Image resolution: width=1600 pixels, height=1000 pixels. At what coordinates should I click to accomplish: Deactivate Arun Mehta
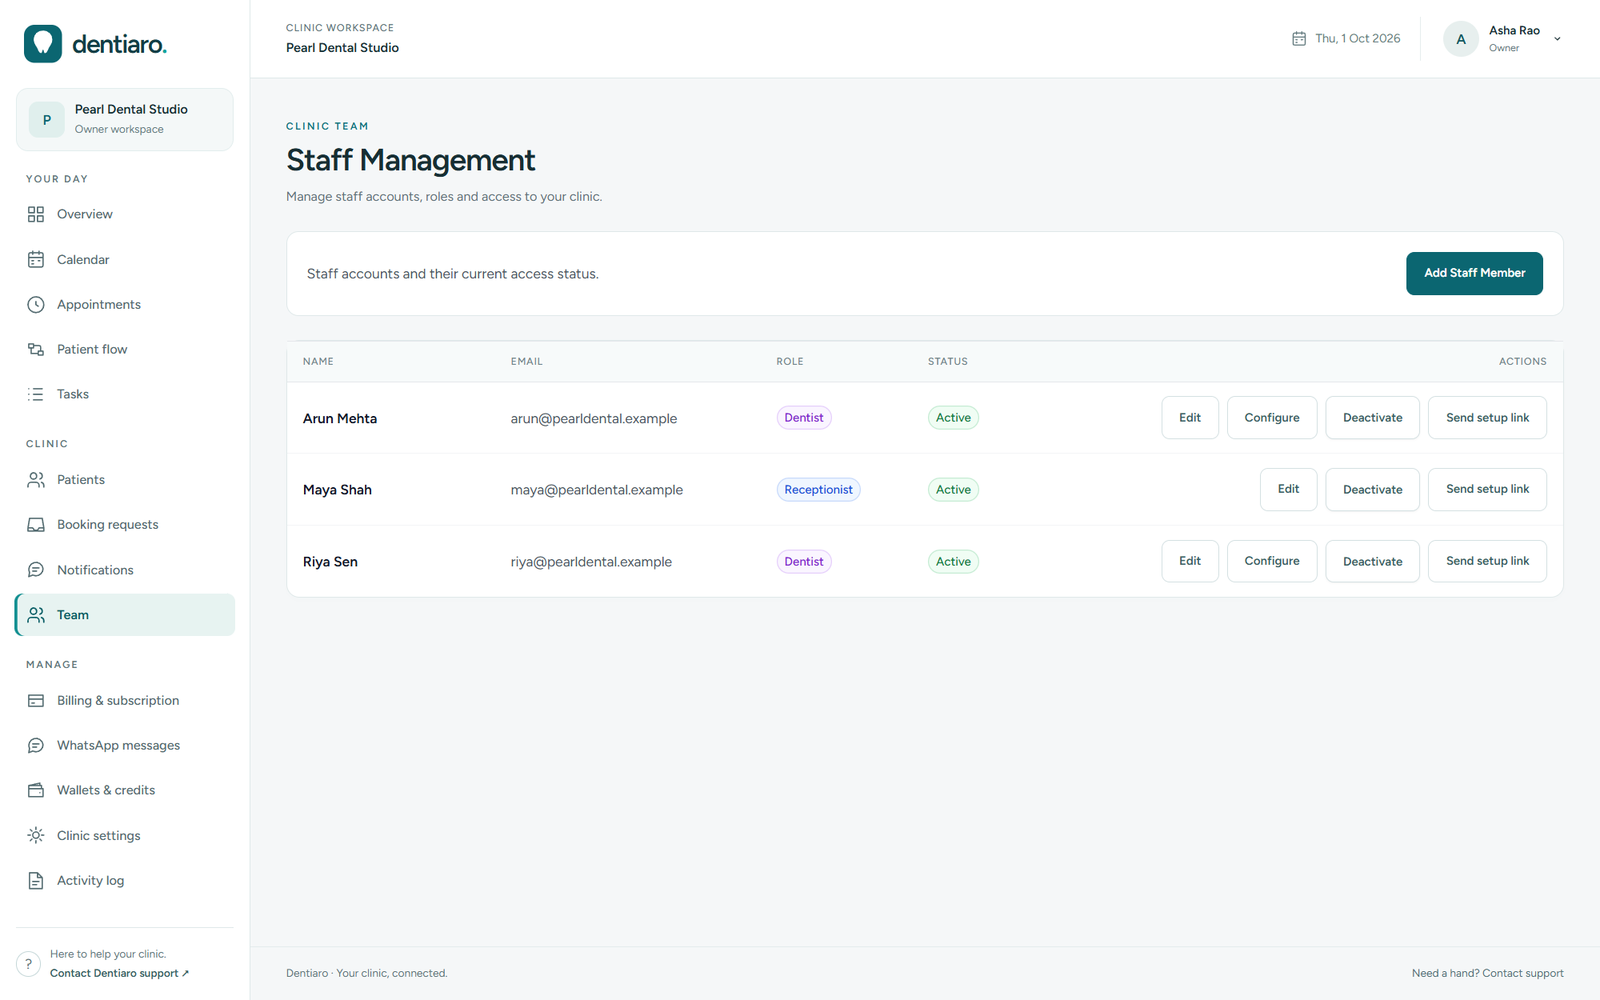(x=1372, y=418)
